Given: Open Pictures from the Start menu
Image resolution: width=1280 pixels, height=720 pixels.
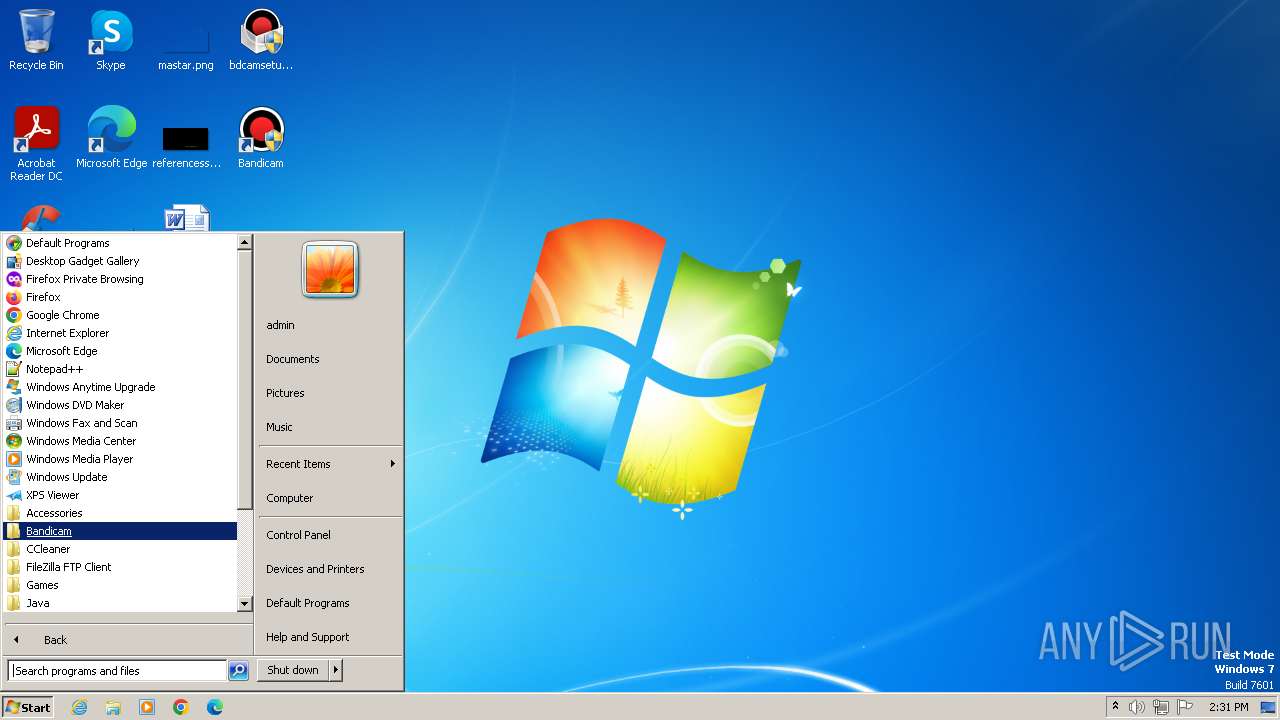Looking at the screenshot, I should point(330,393).
